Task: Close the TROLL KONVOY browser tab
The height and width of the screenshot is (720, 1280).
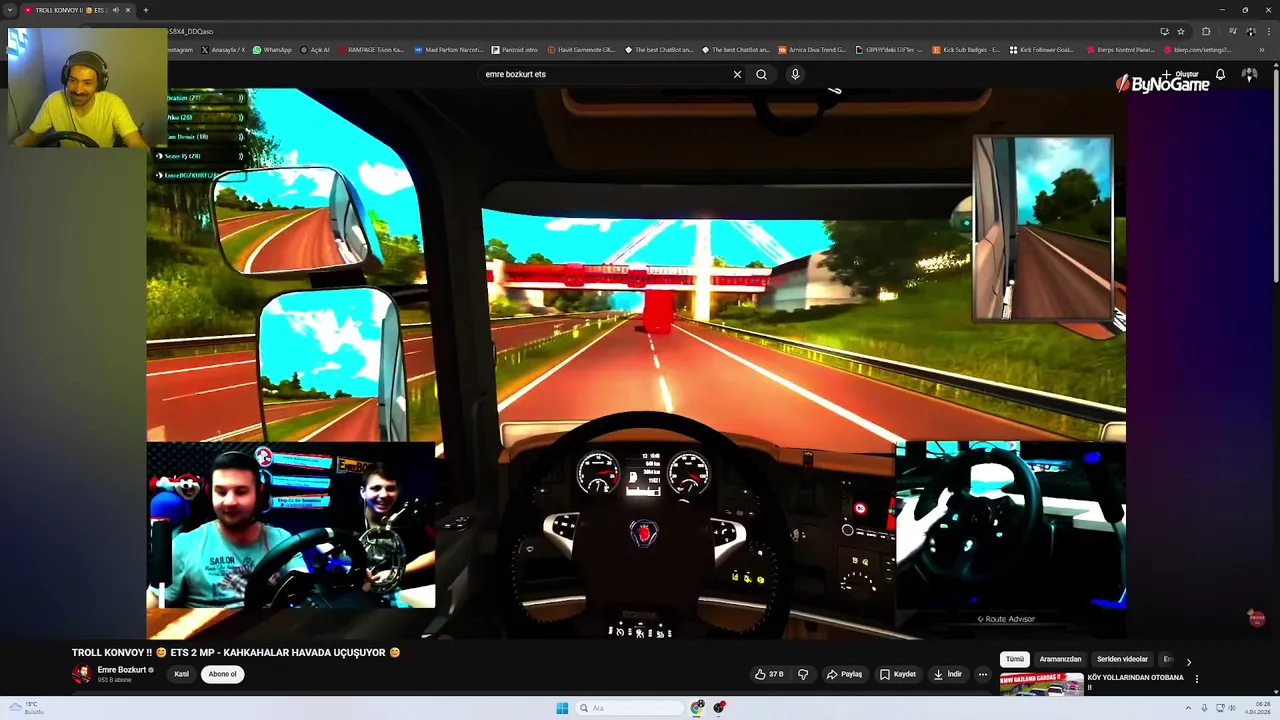Action: click(x=127, y=10)
